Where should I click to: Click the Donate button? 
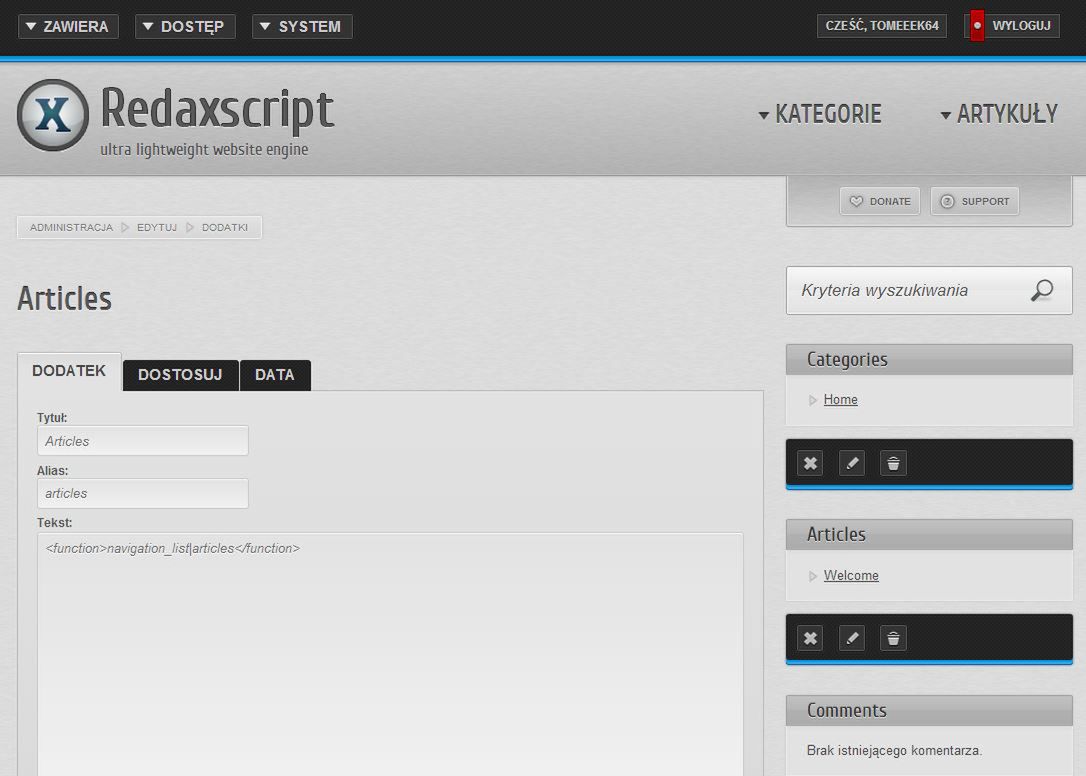[x=880, y=201]
